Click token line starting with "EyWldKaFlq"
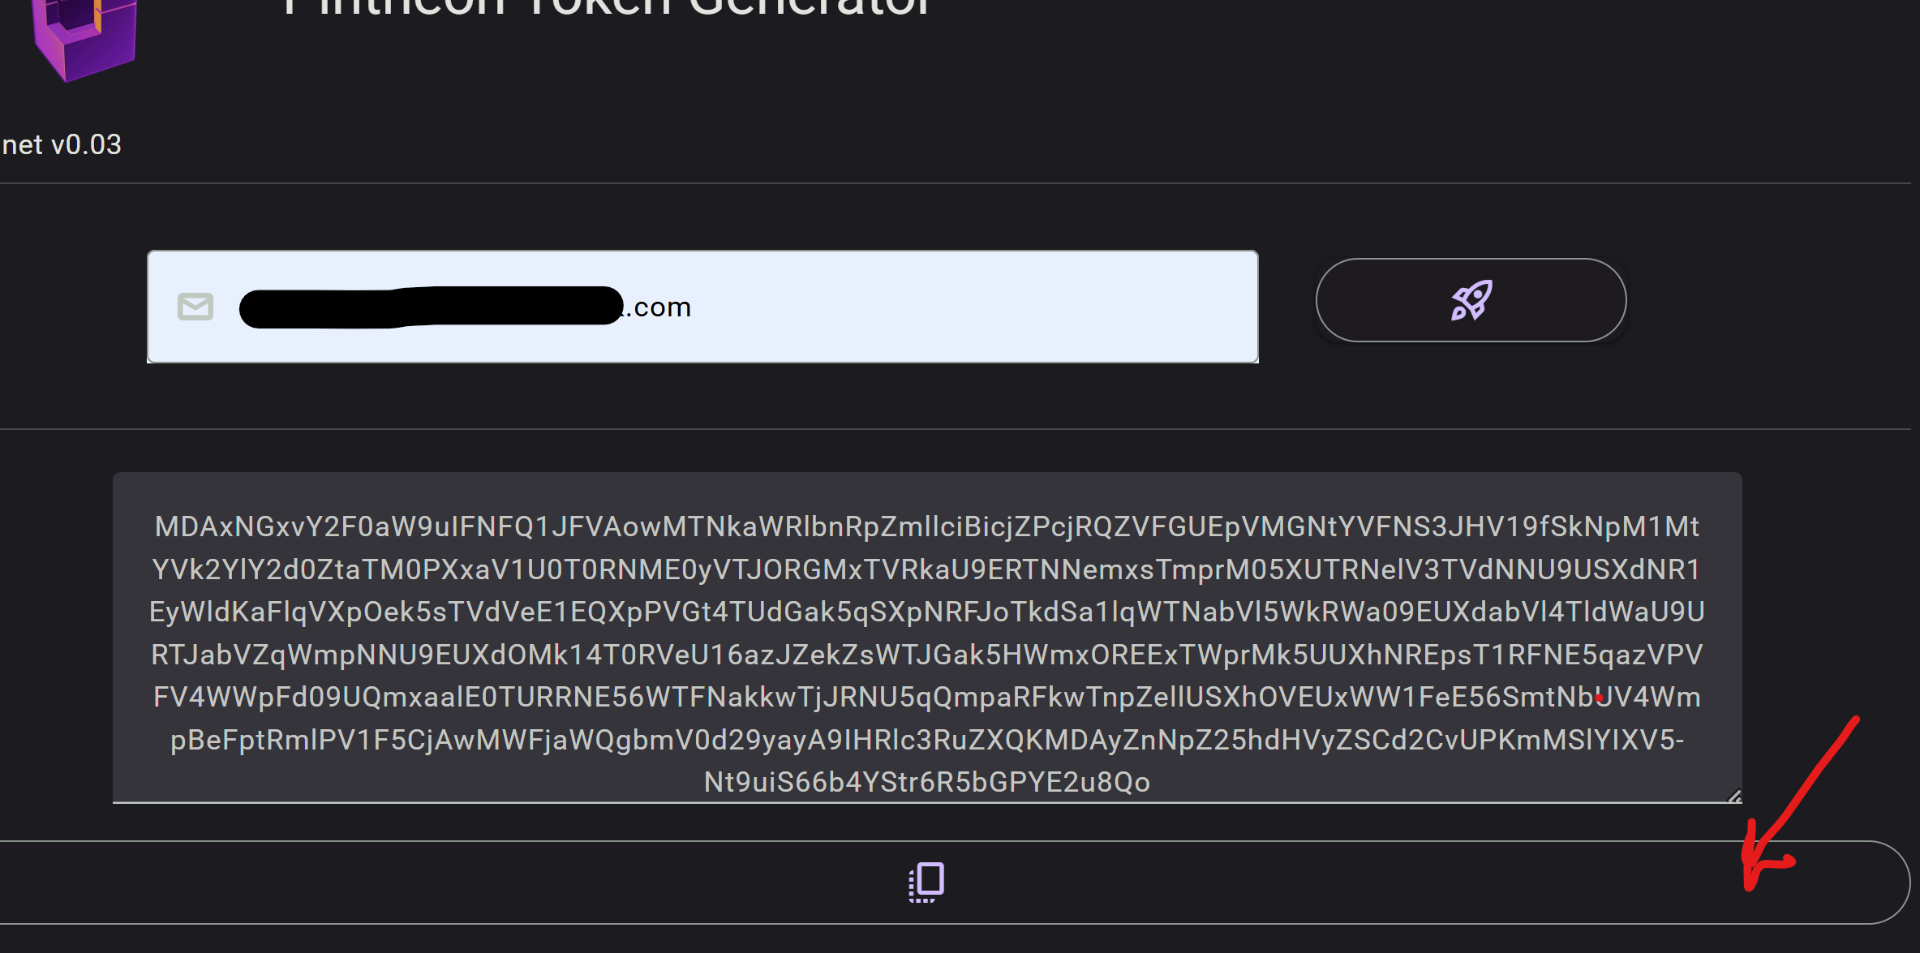Viewport: 1920px width, 953px height. [927, 612]
